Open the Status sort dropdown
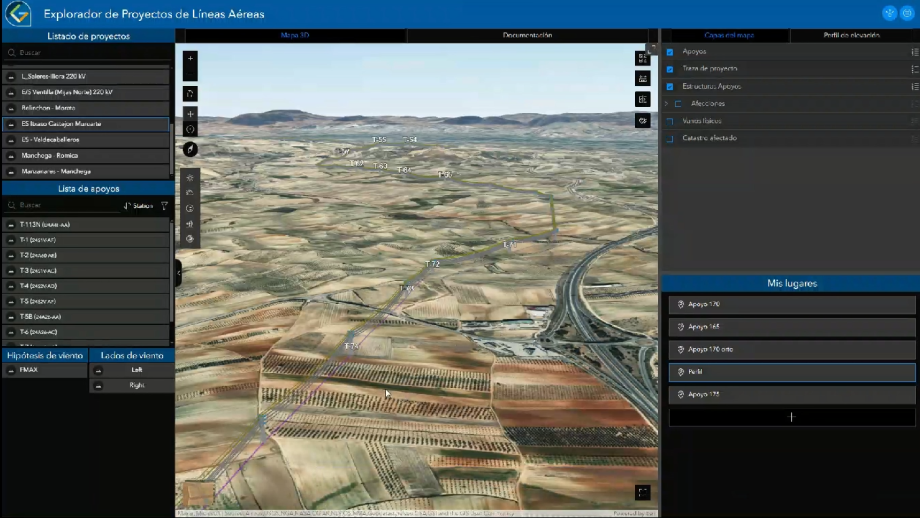920x518 pixels. (138, 206)
